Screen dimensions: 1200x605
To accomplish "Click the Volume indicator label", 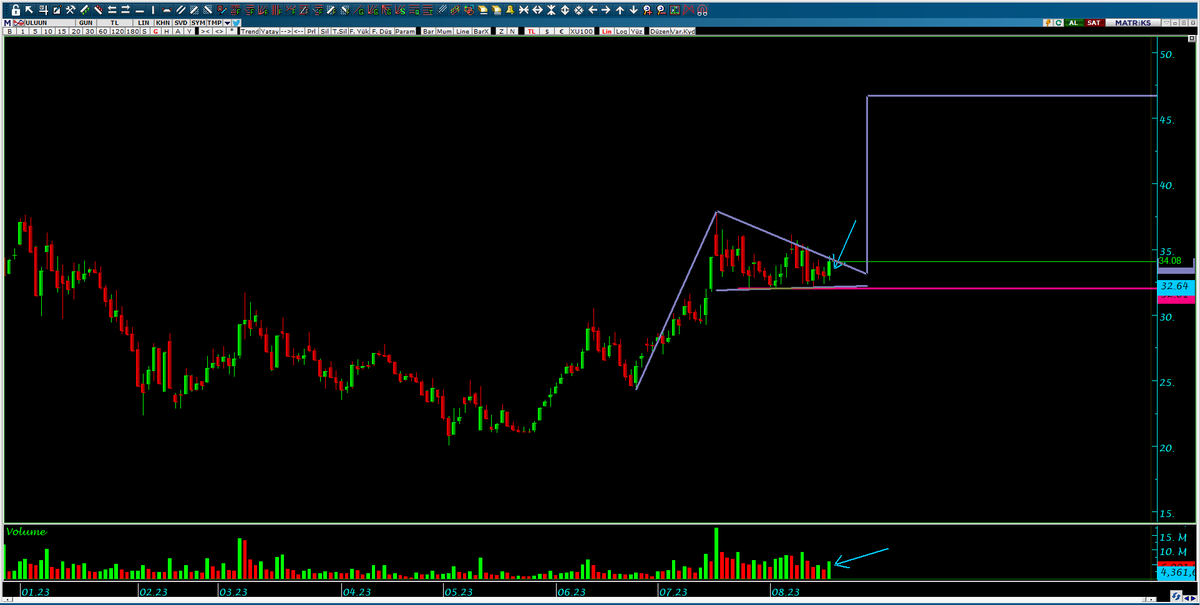I will [x=26, y=532].
